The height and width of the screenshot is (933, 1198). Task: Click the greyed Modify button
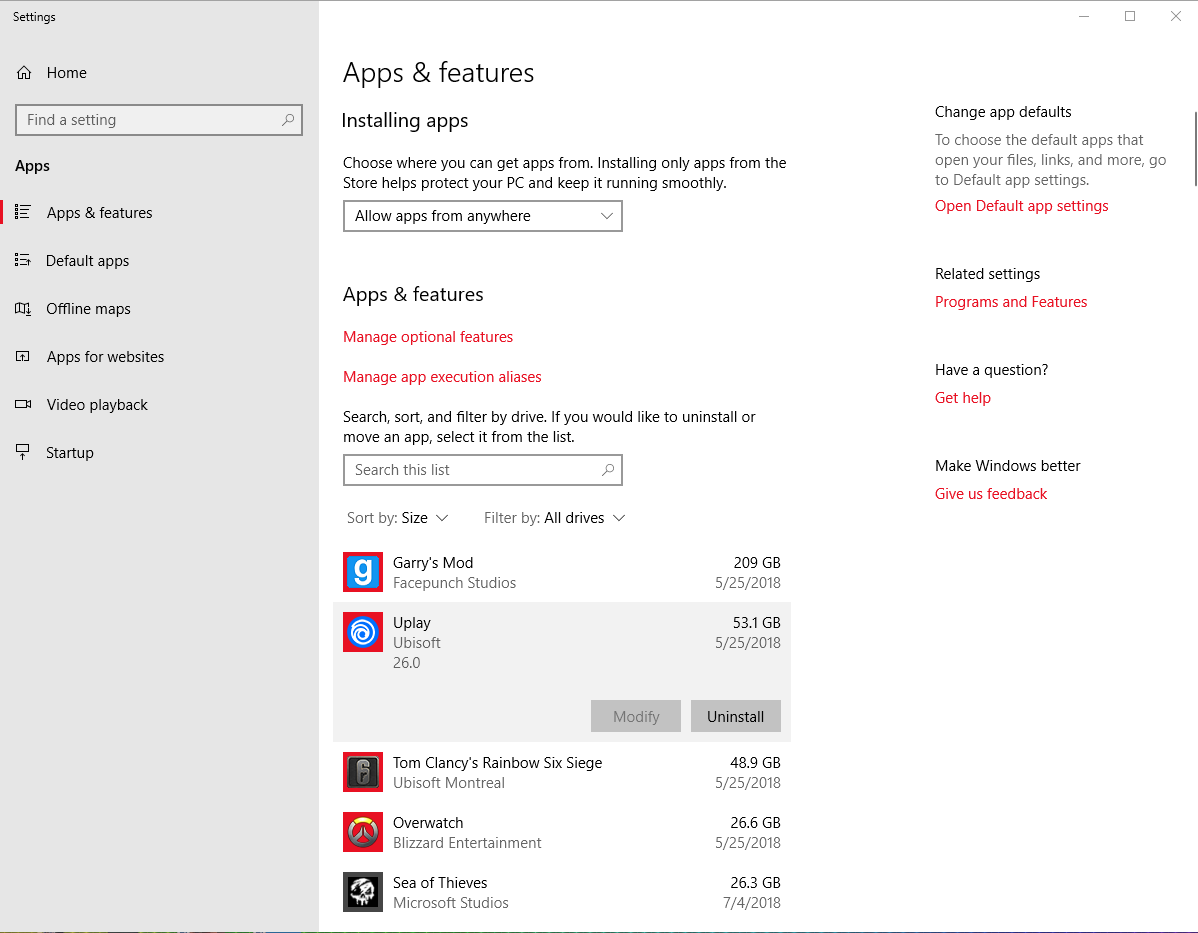pos(636,716)
